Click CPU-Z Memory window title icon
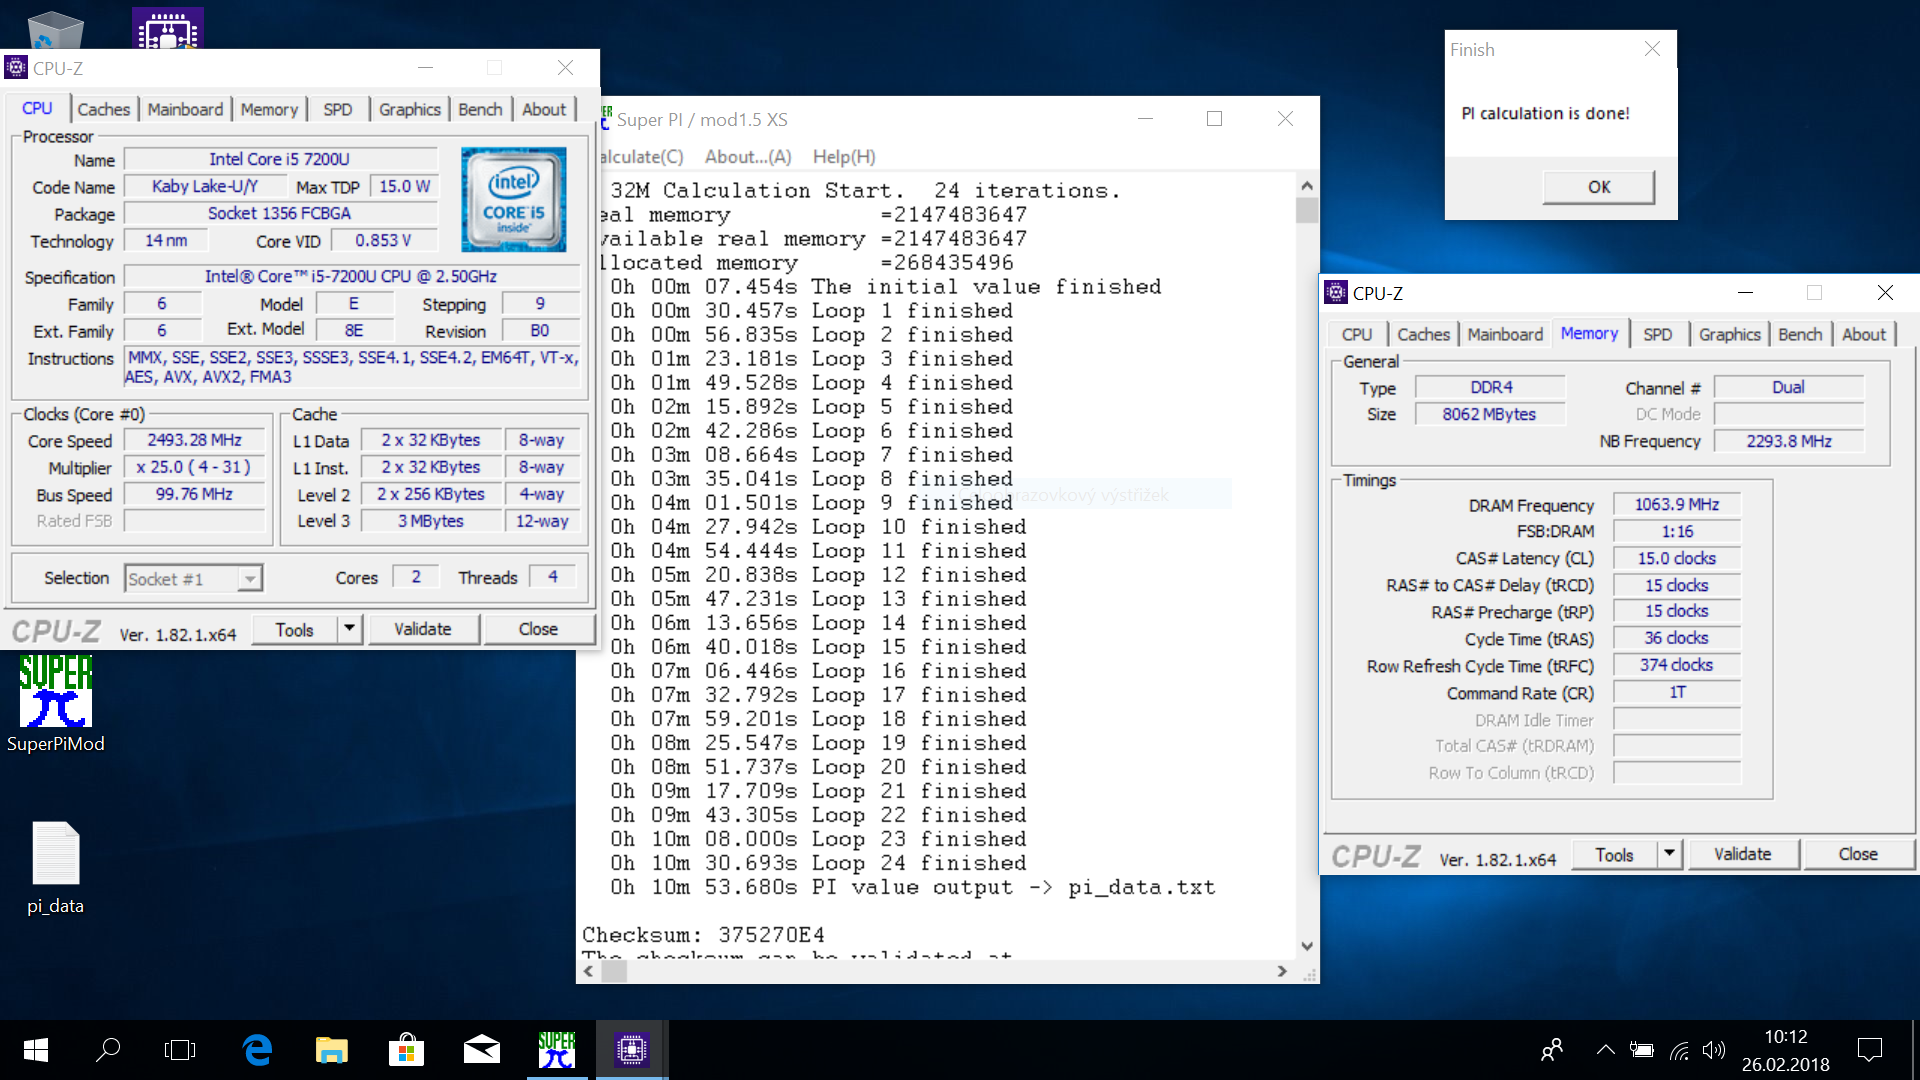Image resolution: width=1920 pixels, height=1080 pixels. (x=1336, y=292)
